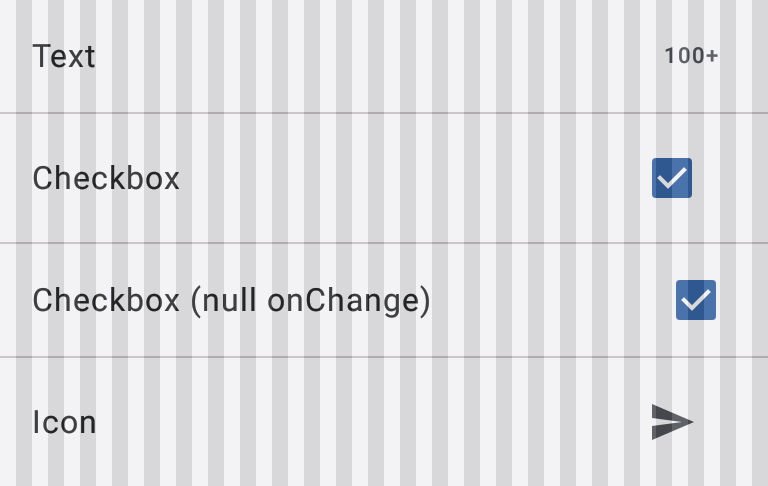The height and width of the screenshot is (486, 768).
Task: Click the 100+ trailing label
Action: (691, 56)
